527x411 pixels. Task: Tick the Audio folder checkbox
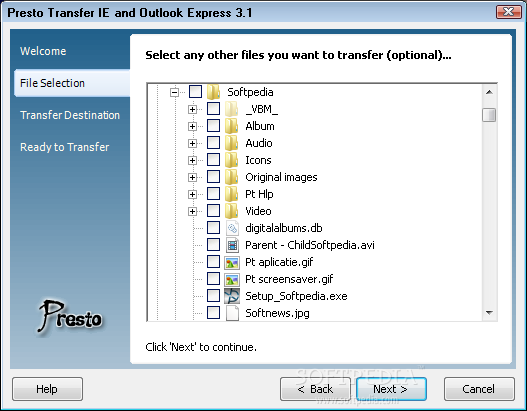(213, 142)
